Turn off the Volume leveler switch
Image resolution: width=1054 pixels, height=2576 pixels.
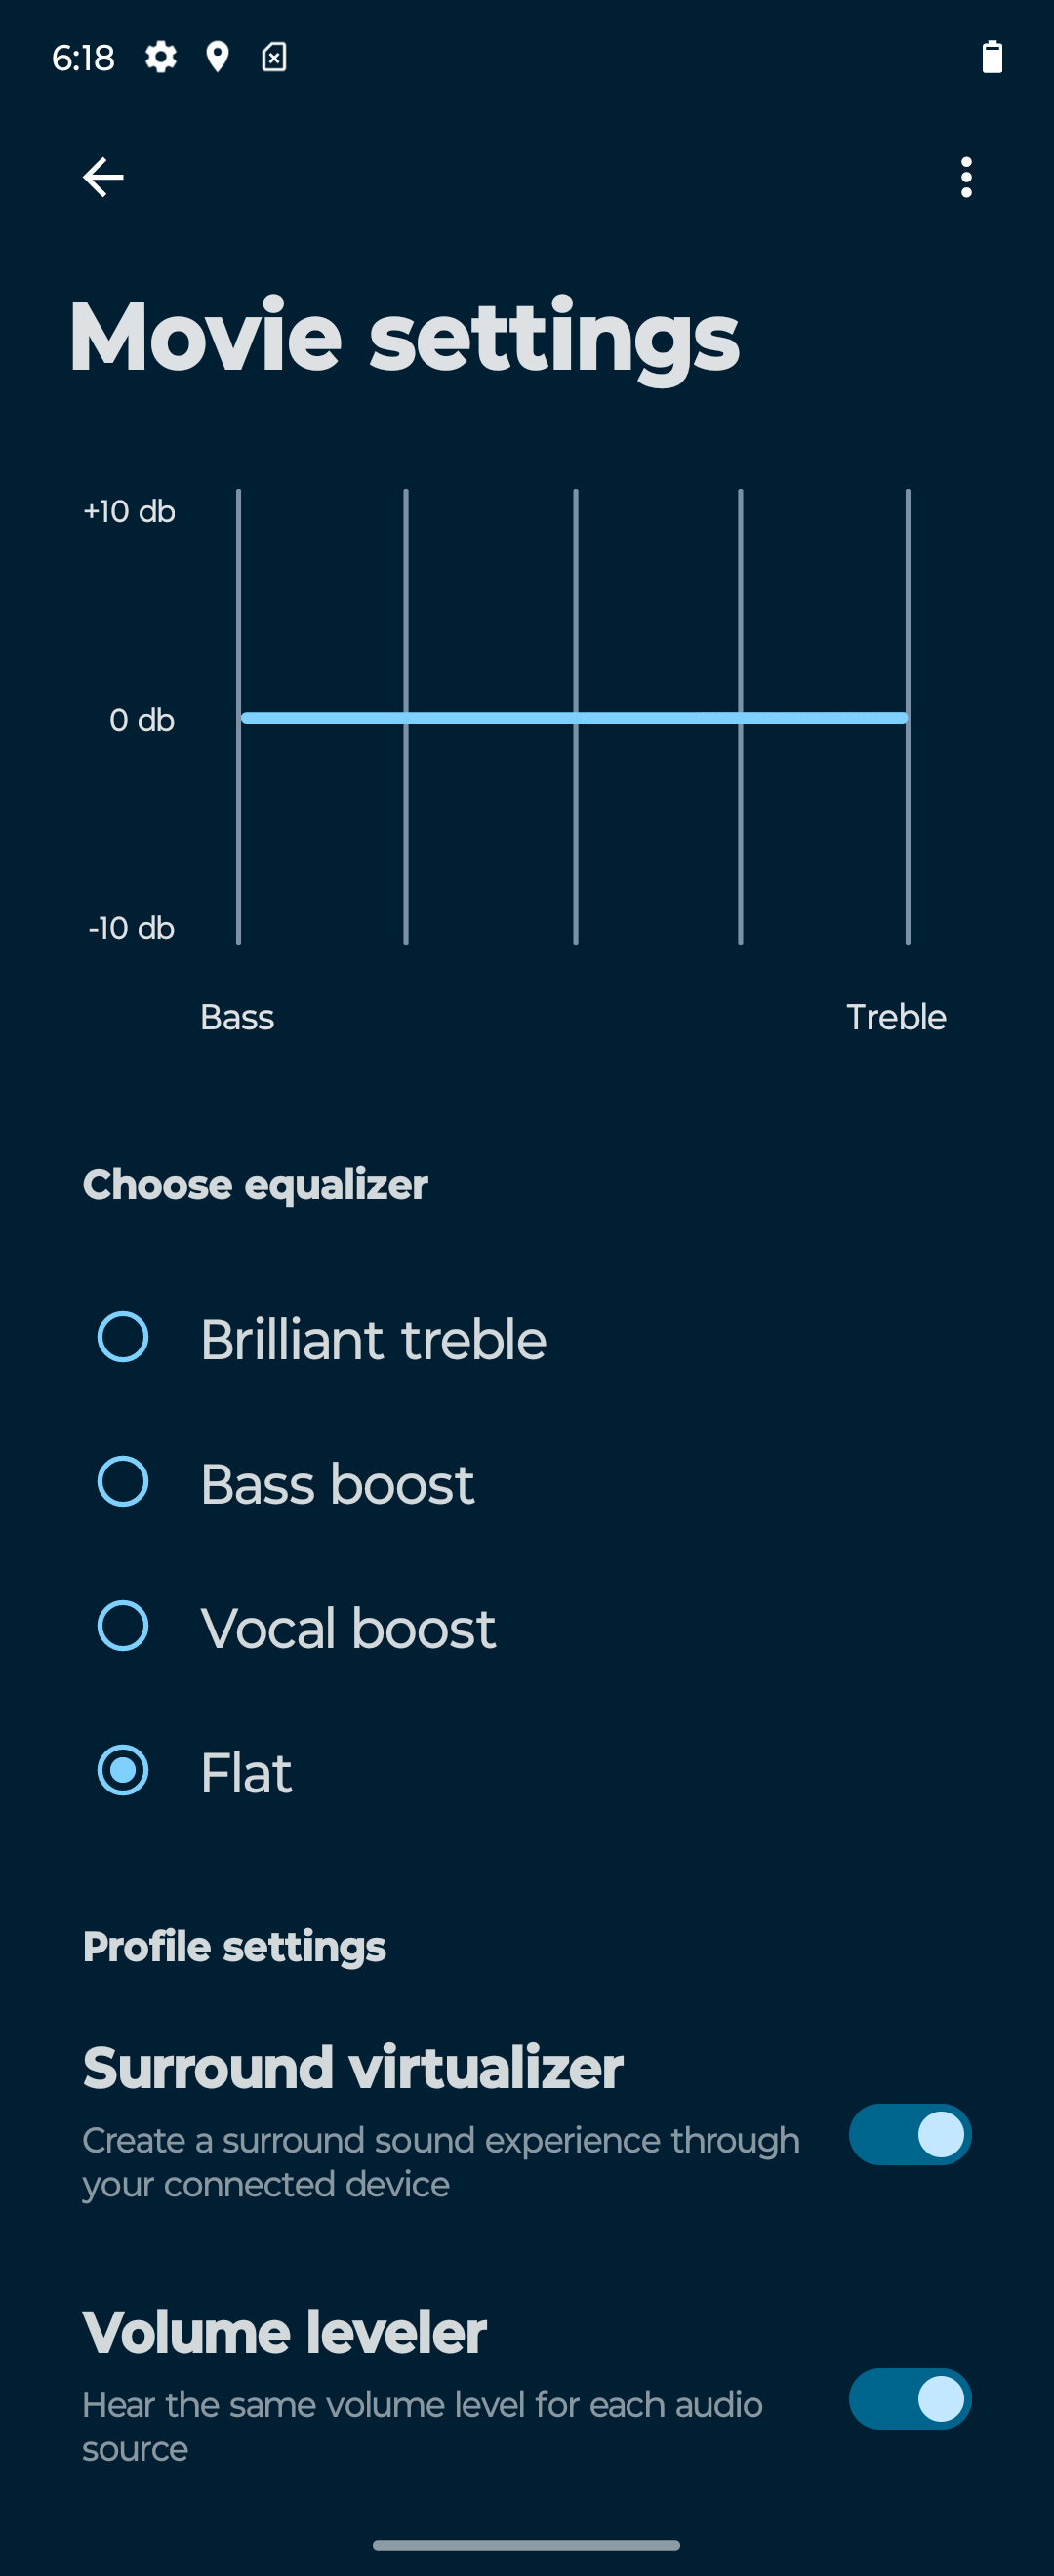pos(910,2398)
